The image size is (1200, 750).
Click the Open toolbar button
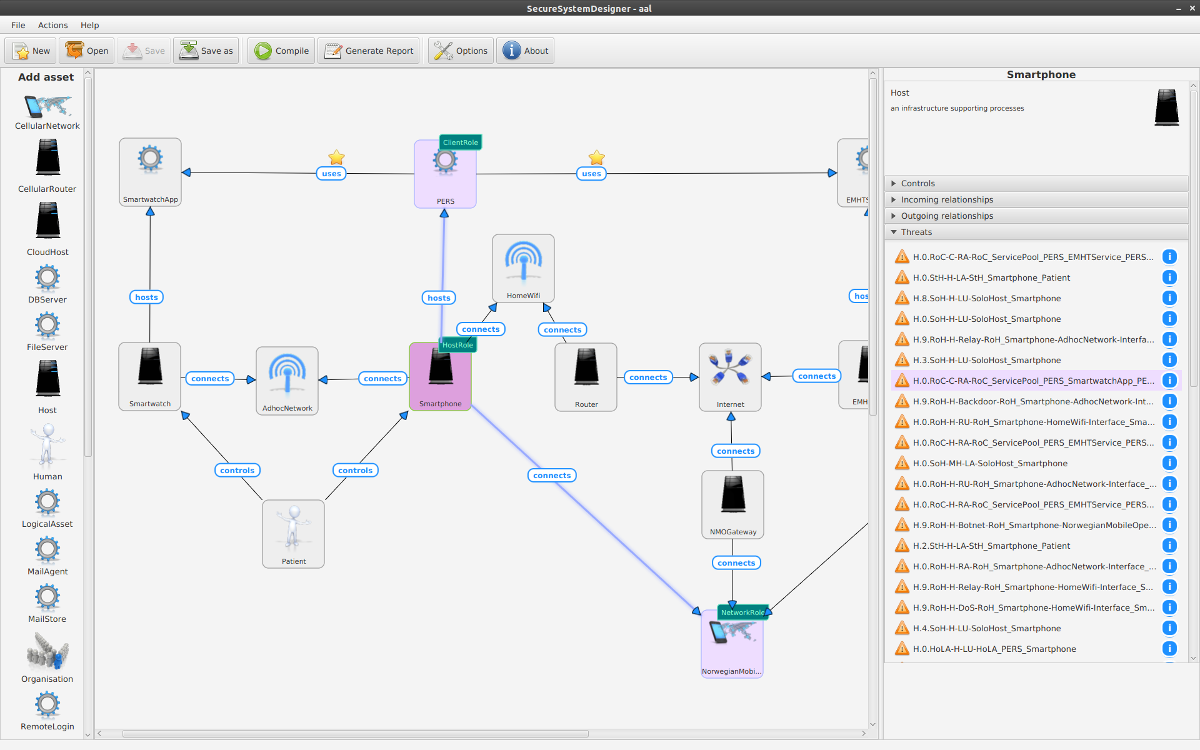87,51
